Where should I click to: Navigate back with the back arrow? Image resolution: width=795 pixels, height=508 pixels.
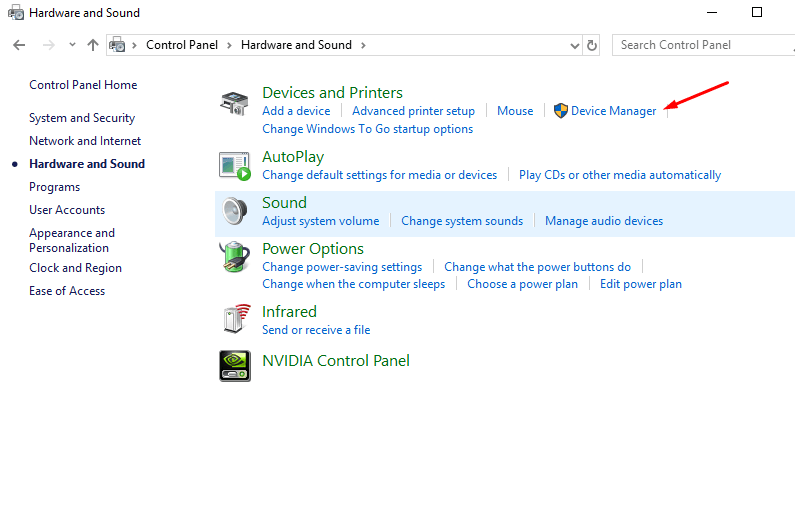point(19,45)
